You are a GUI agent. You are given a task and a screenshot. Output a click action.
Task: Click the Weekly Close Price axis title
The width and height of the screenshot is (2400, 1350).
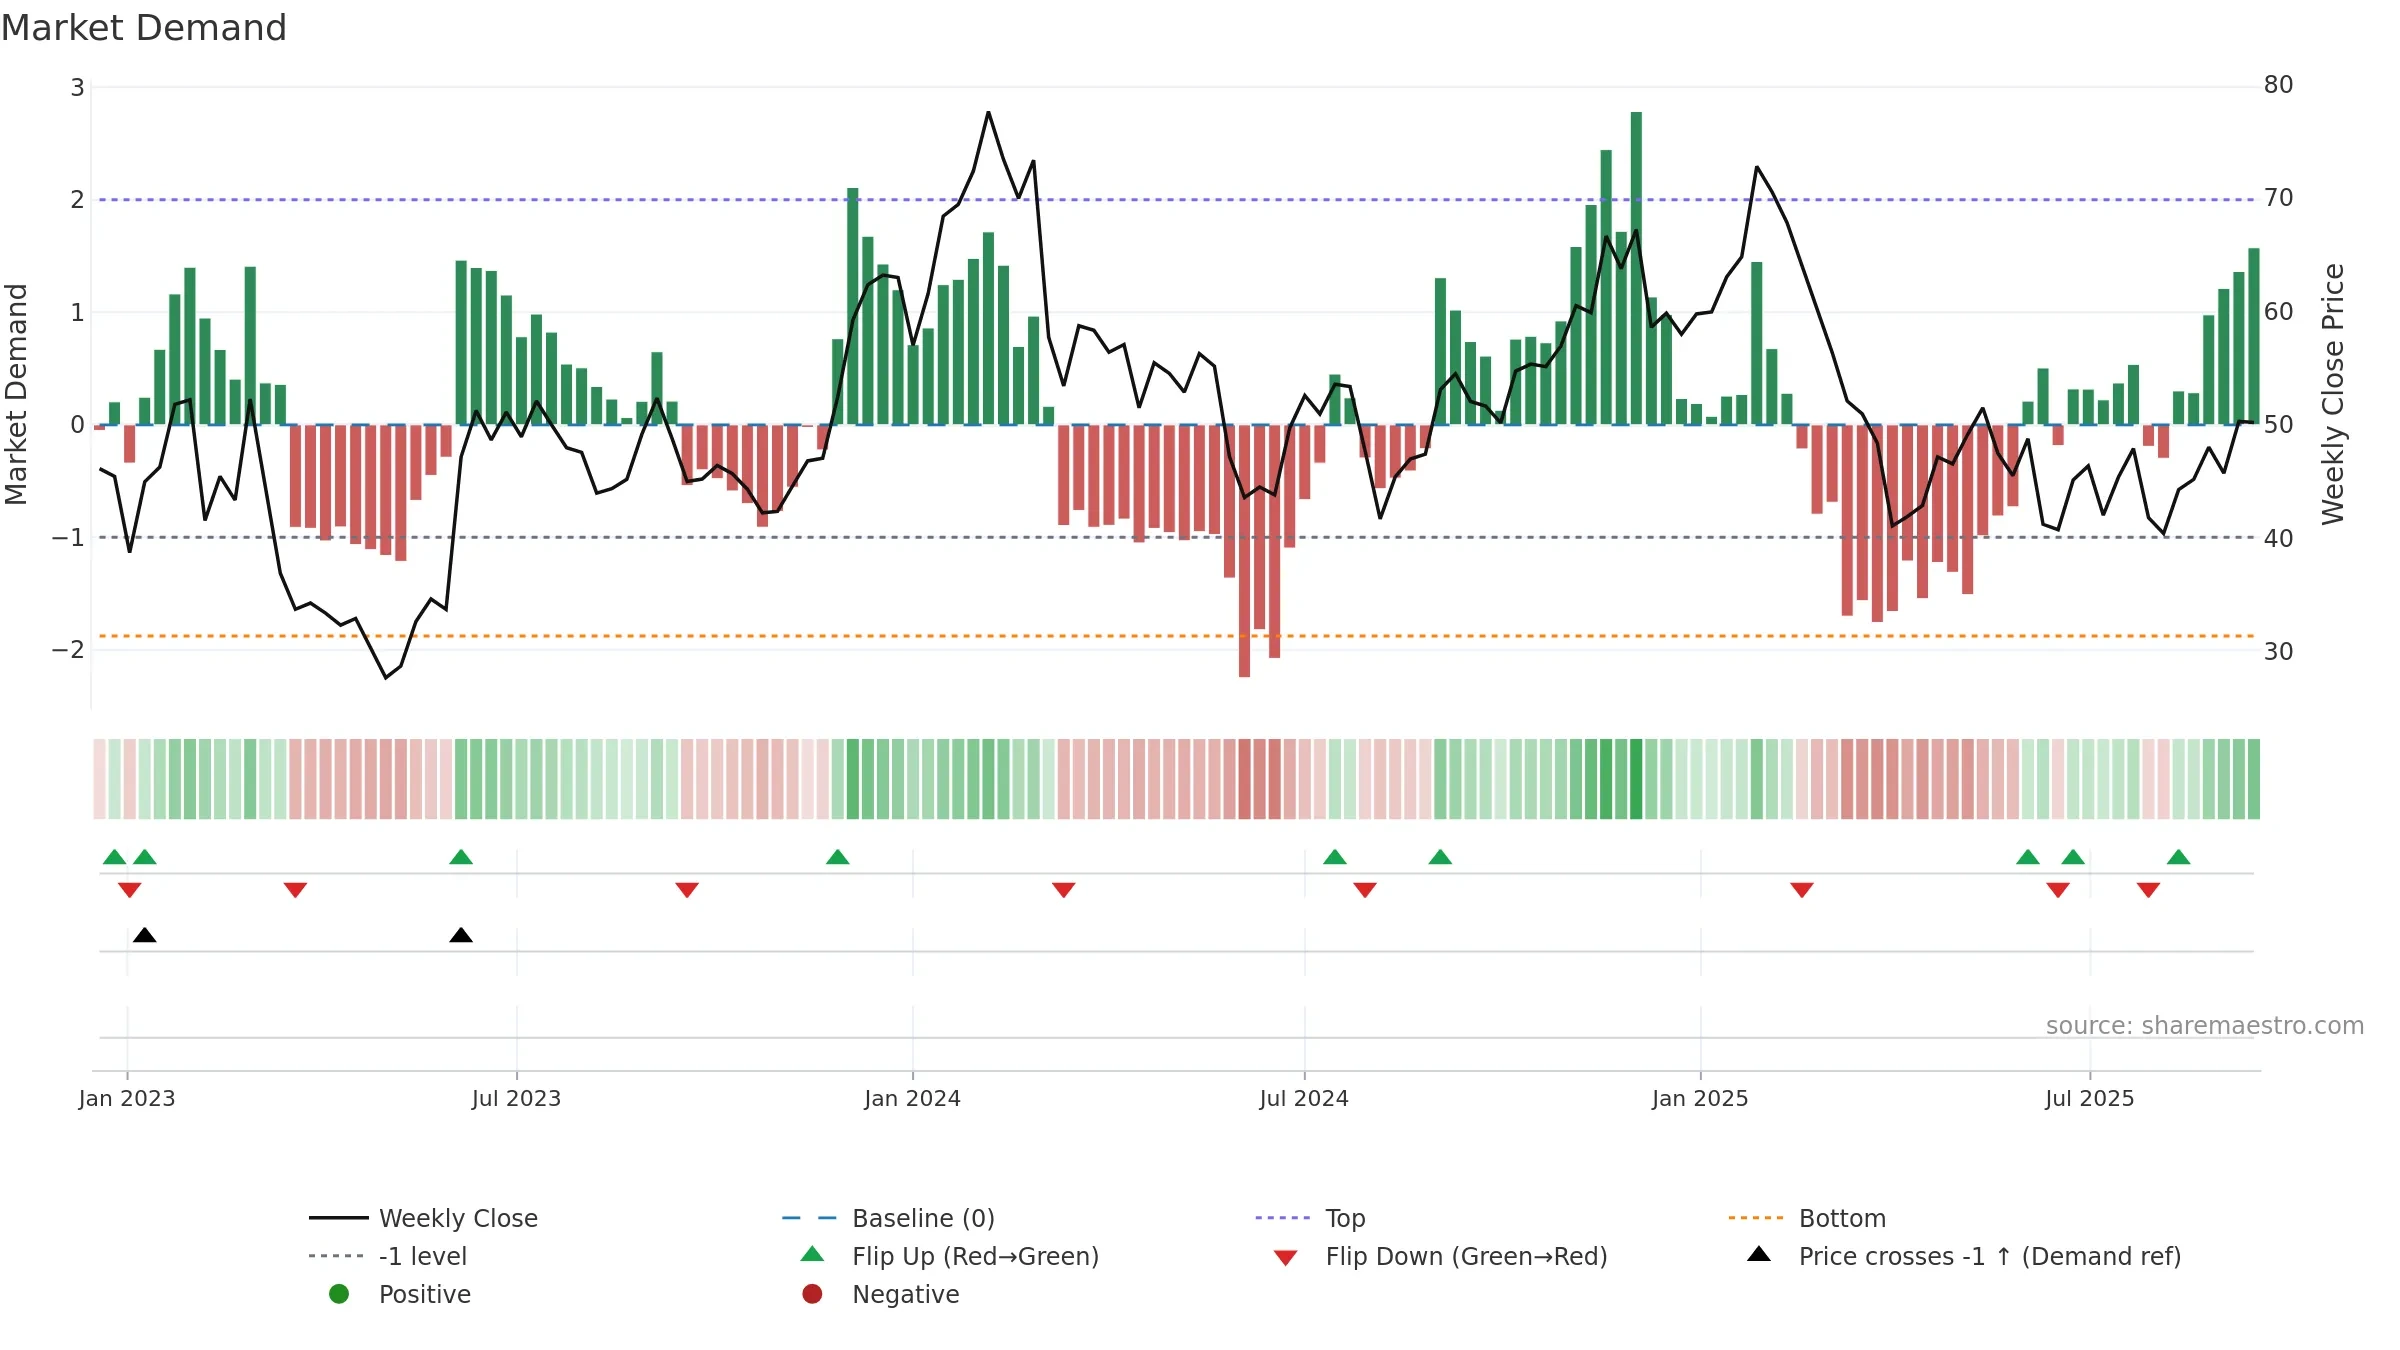pos(2334,395)
